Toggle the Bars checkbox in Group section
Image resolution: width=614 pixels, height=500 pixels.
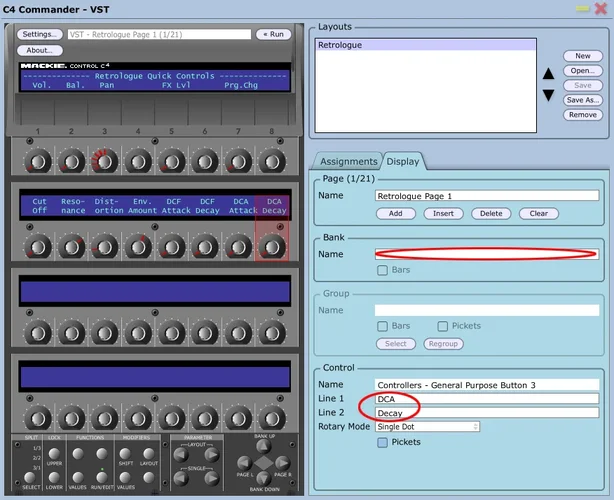click(382, 326)
